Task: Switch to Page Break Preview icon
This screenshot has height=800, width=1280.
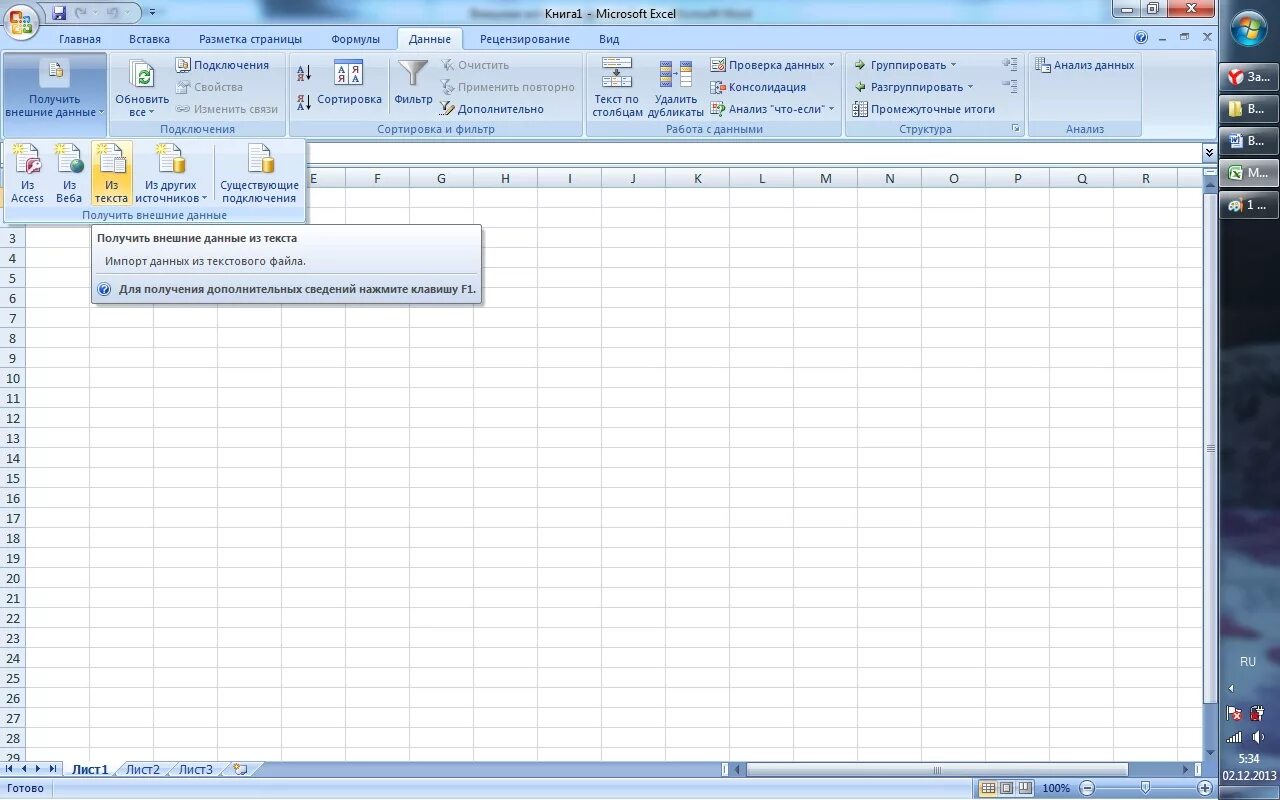Action: tap(1025, 788)
